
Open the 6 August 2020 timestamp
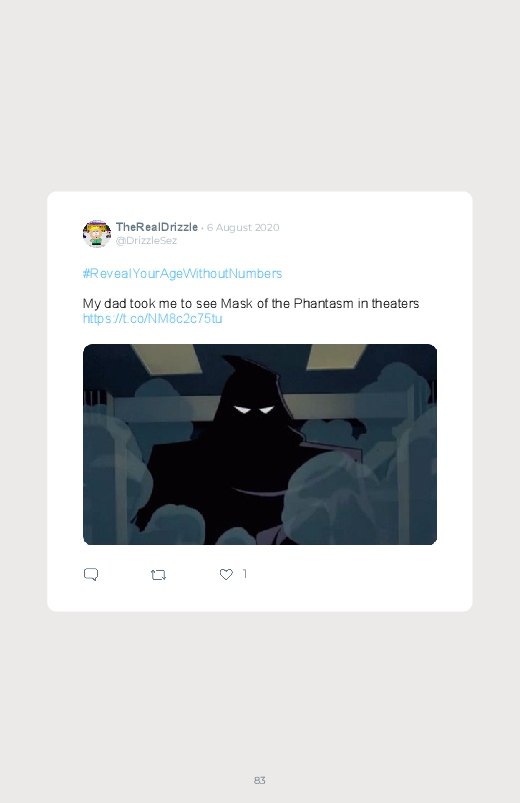point(243,227)
